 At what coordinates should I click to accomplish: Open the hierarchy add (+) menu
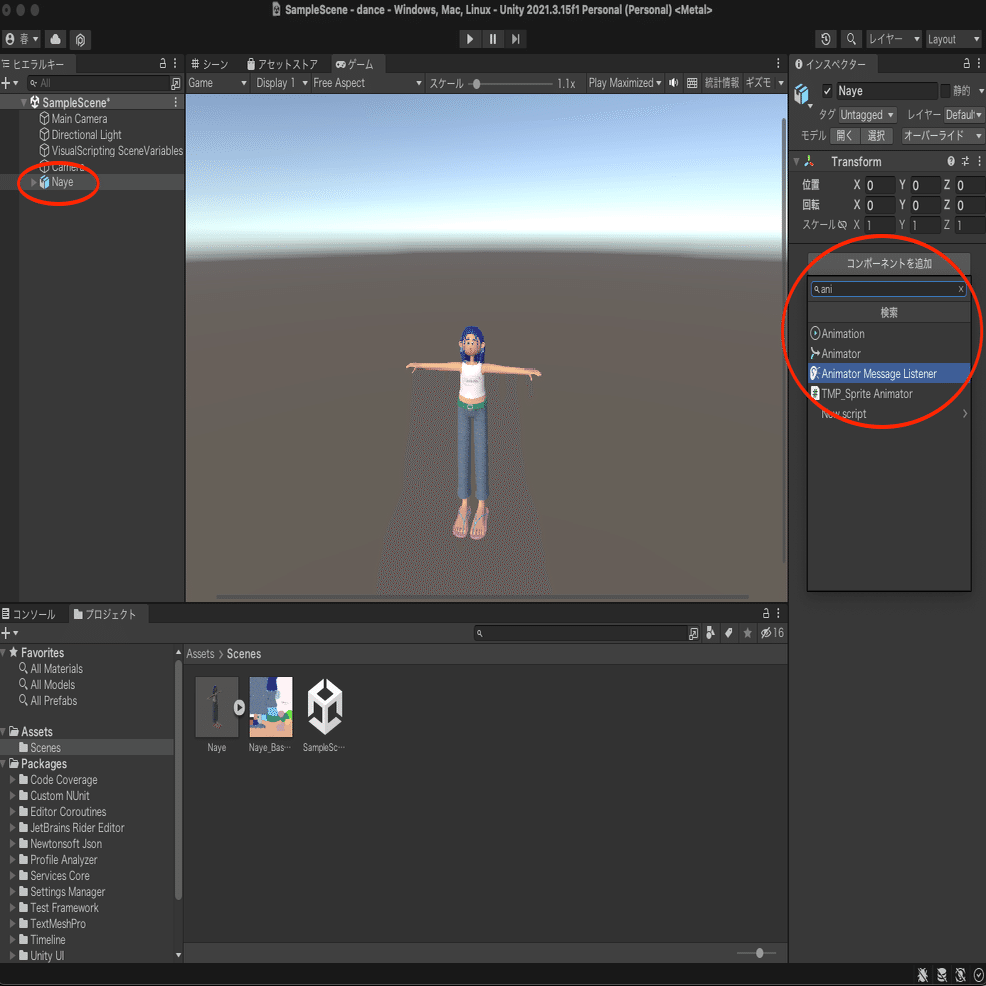tap(9, 83)
